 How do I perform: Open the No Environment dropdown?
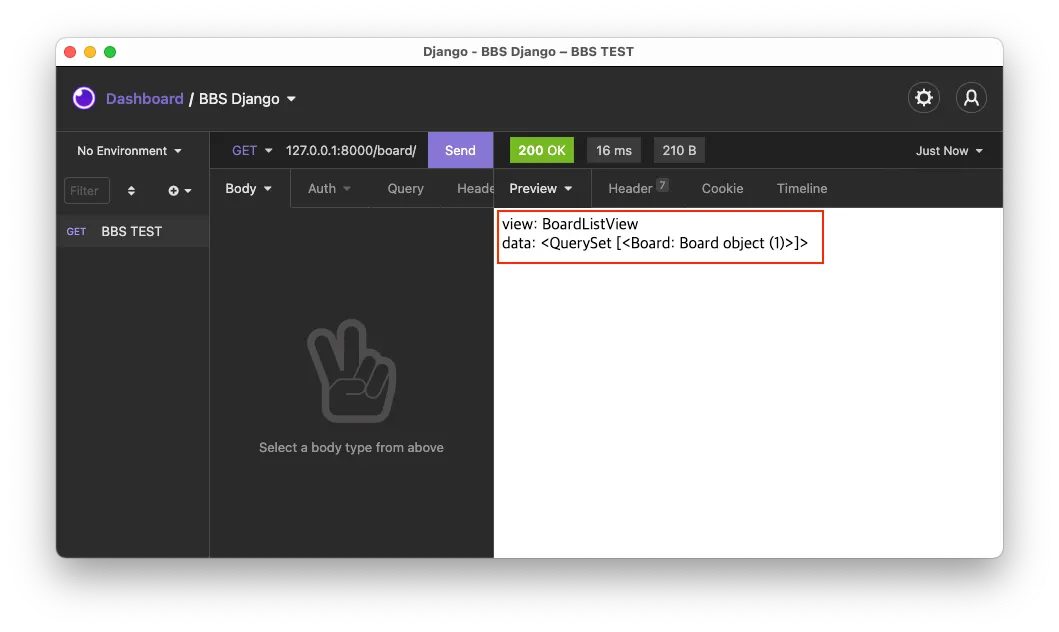point(129,151)
